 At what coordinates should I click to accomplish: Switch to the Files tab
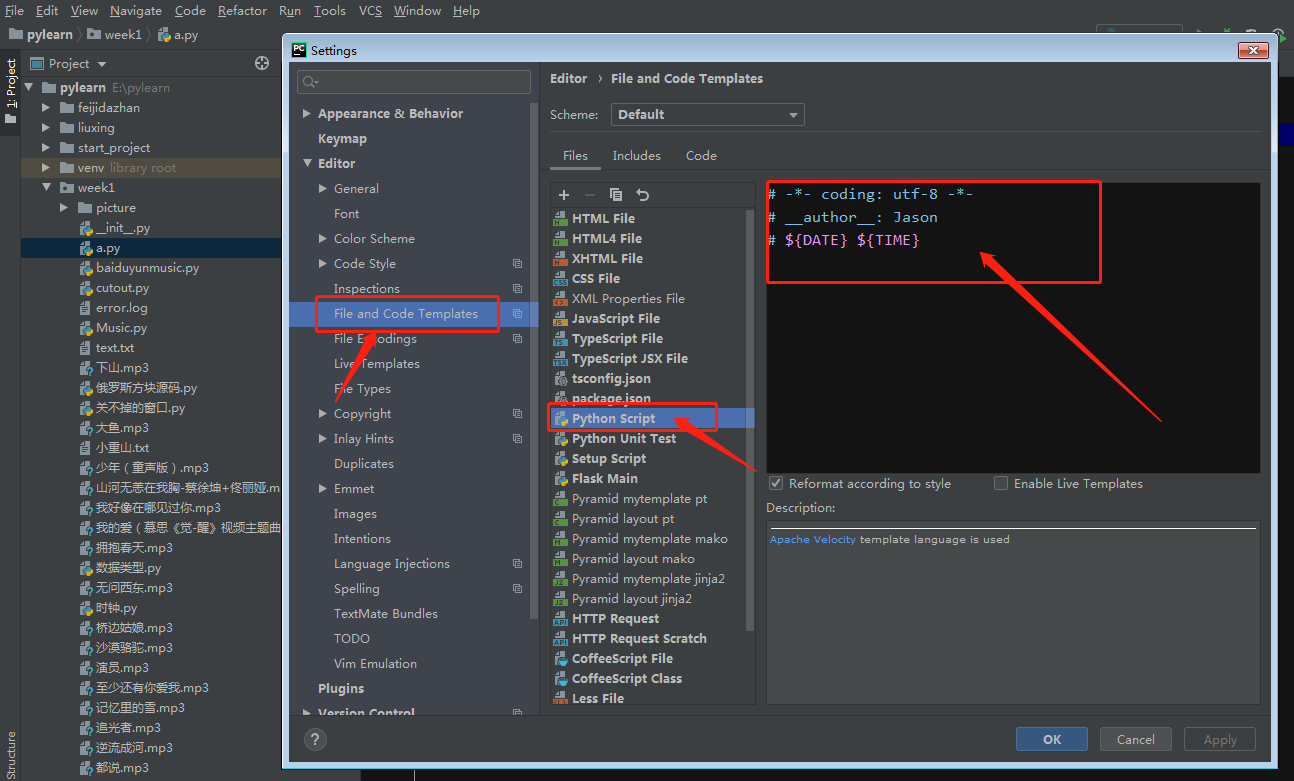click(575, 155)
